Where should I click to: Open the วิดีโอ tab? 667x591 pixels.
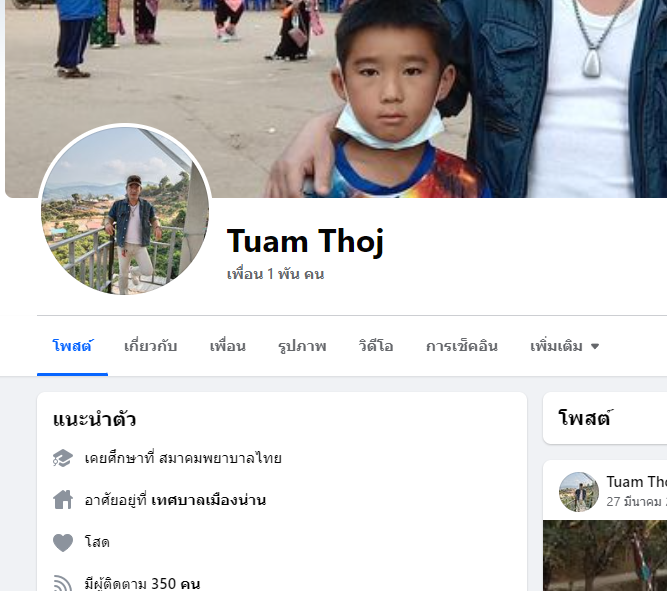[376, 346]
